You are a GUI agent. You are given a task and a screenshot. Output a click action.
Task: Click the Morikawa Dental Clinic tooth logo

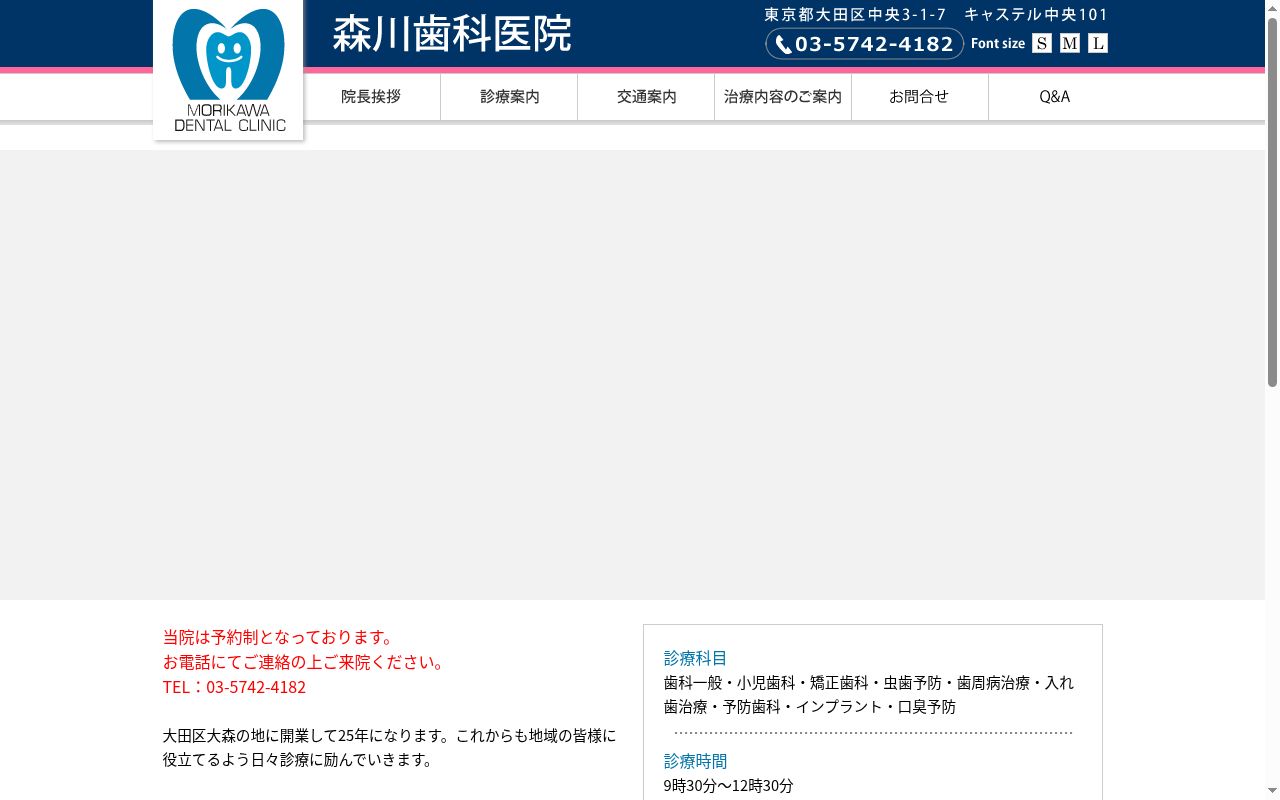(228, 69)
